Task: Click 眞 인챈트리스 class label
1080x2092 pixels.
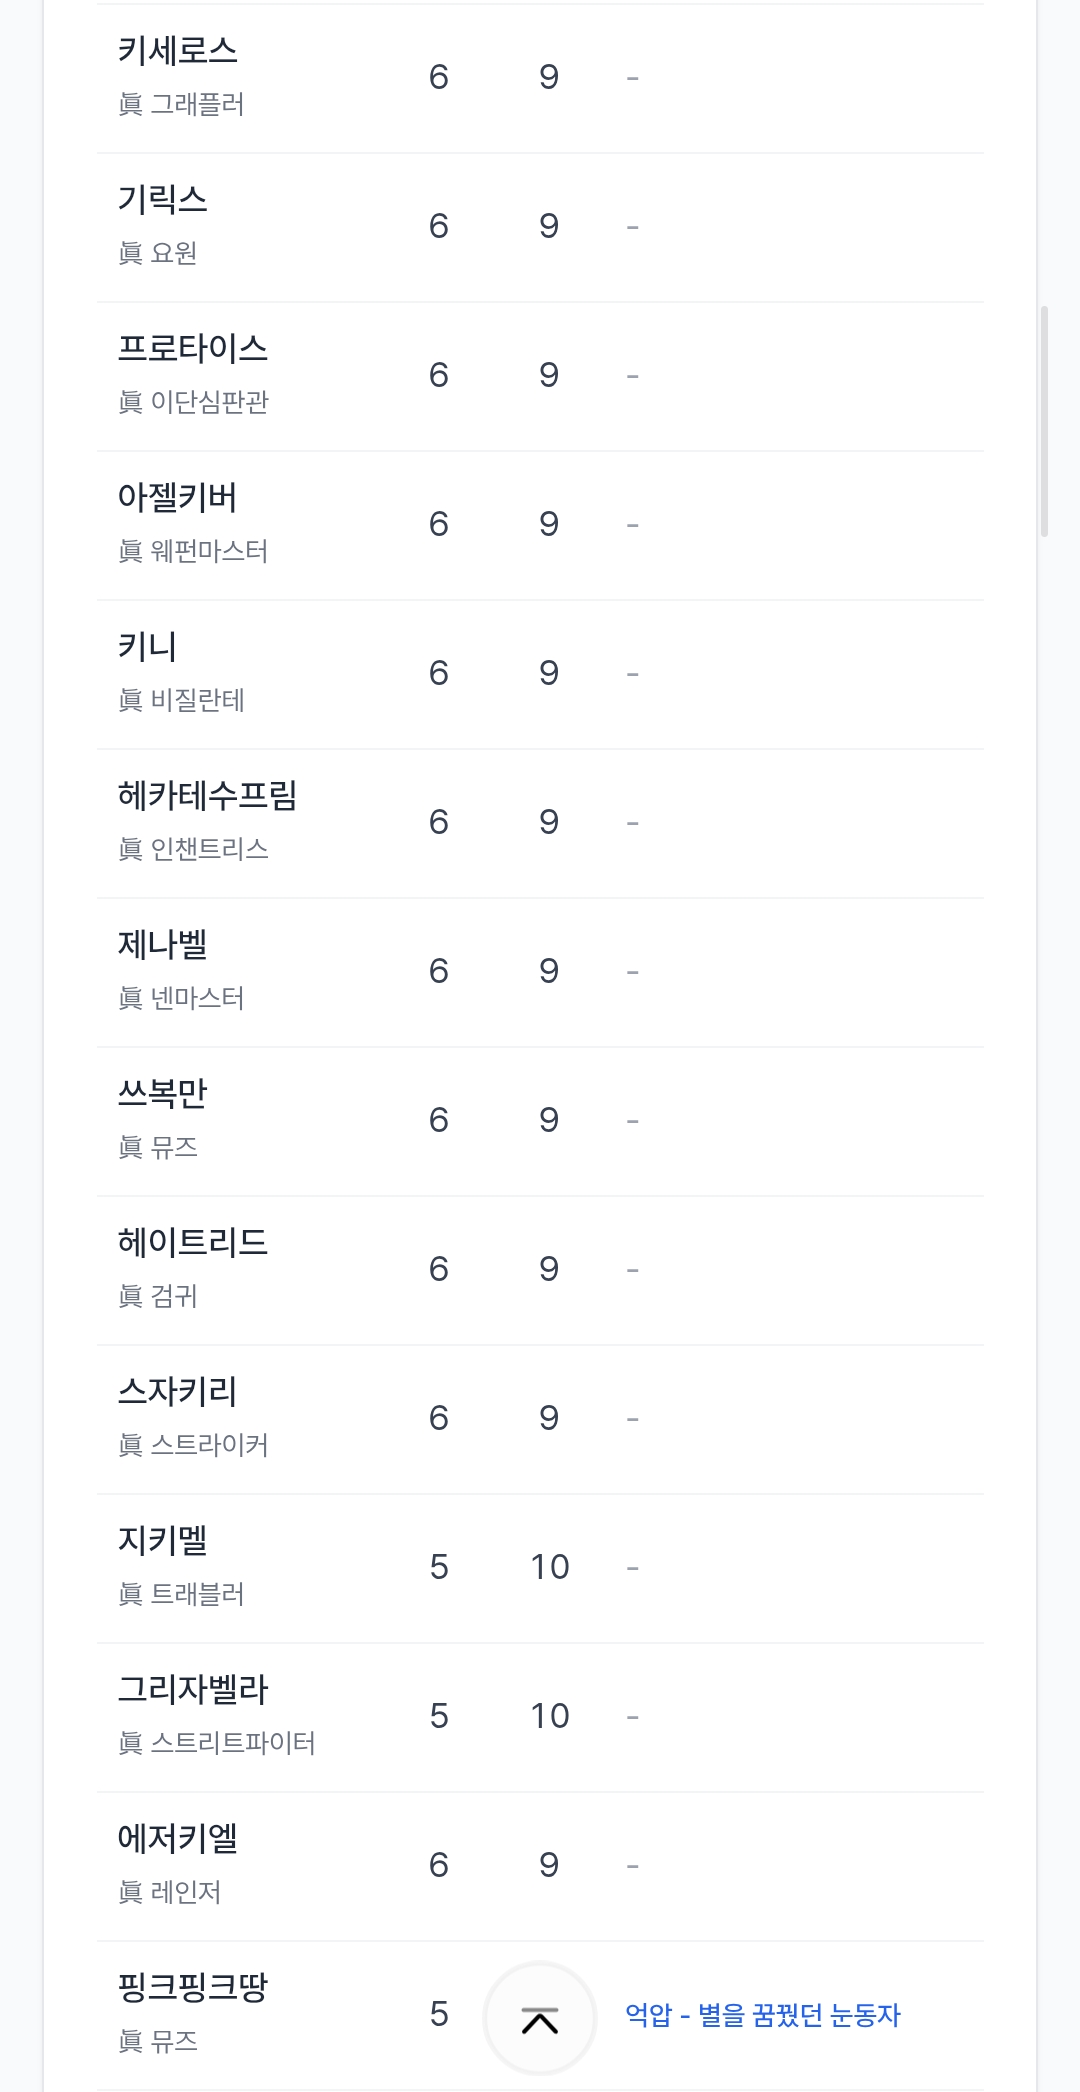Action: [x=193, y=849]
